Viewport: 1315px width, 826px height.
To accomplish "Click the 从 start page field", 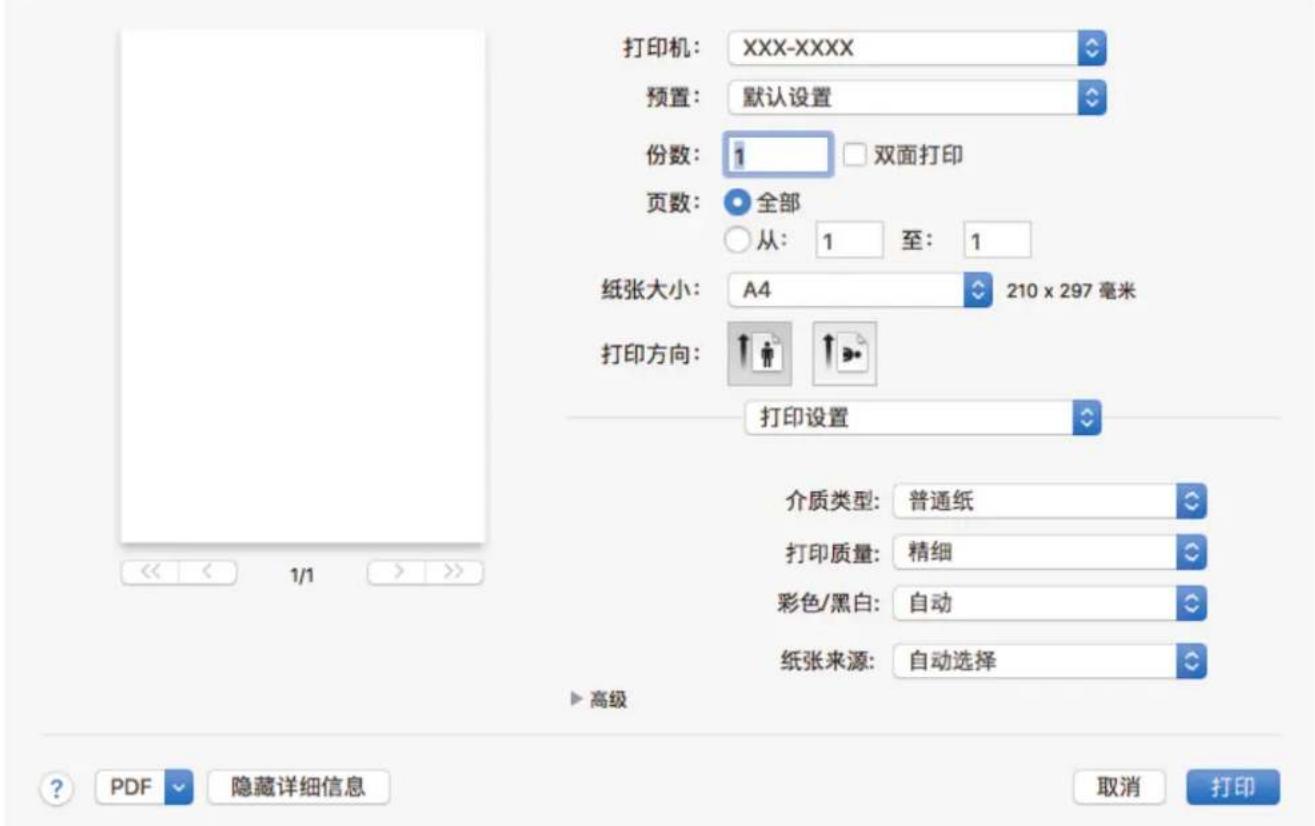I will 850,240.
